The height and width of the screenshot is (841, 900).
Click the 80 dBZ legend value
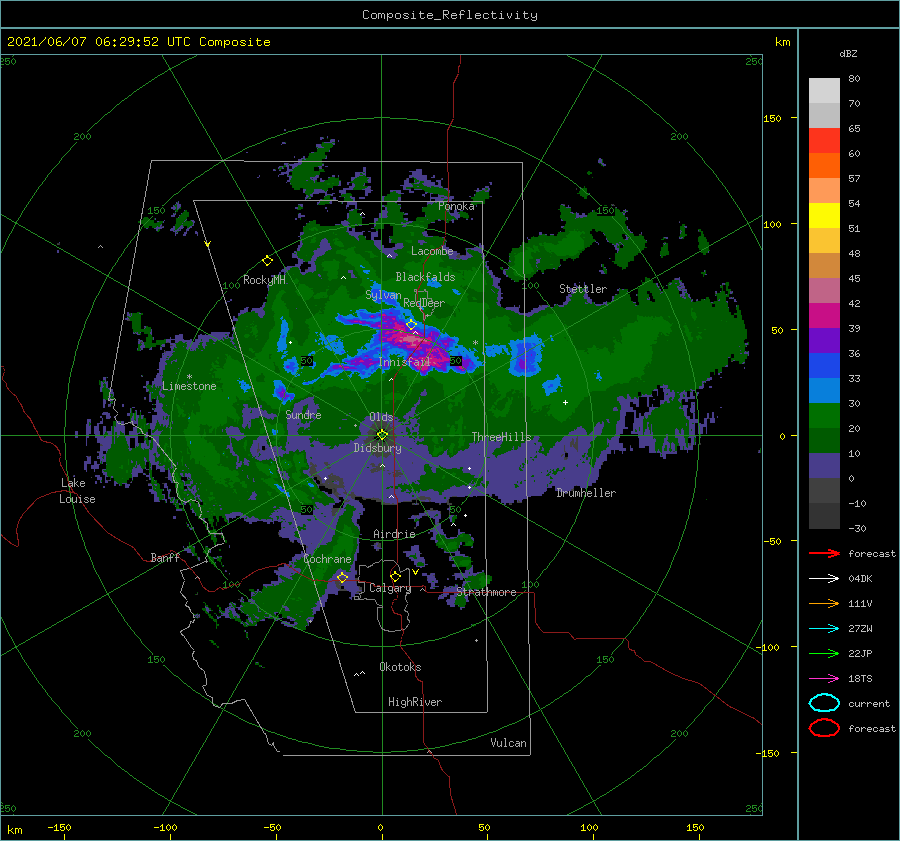click(854, 79)
